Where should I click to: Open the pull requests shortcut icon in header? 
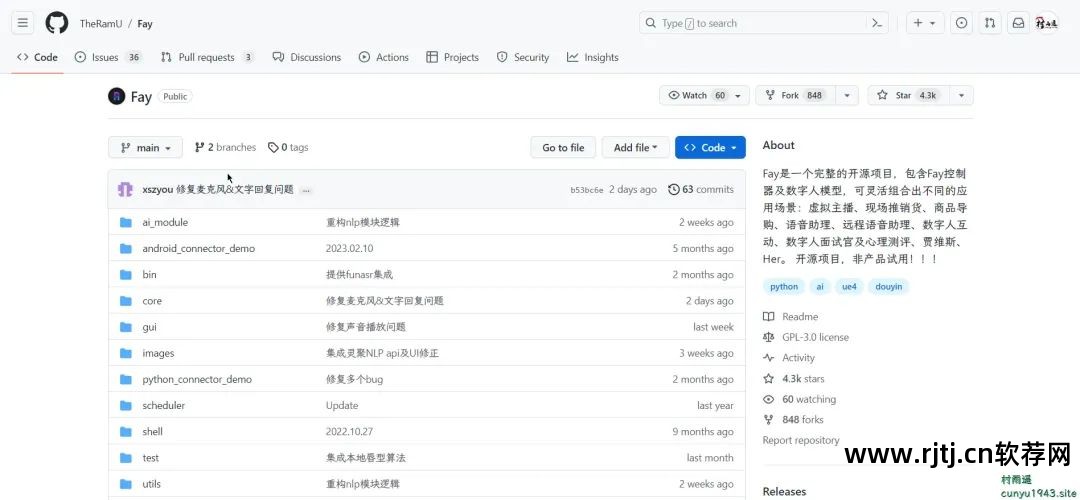coord(990,23)
